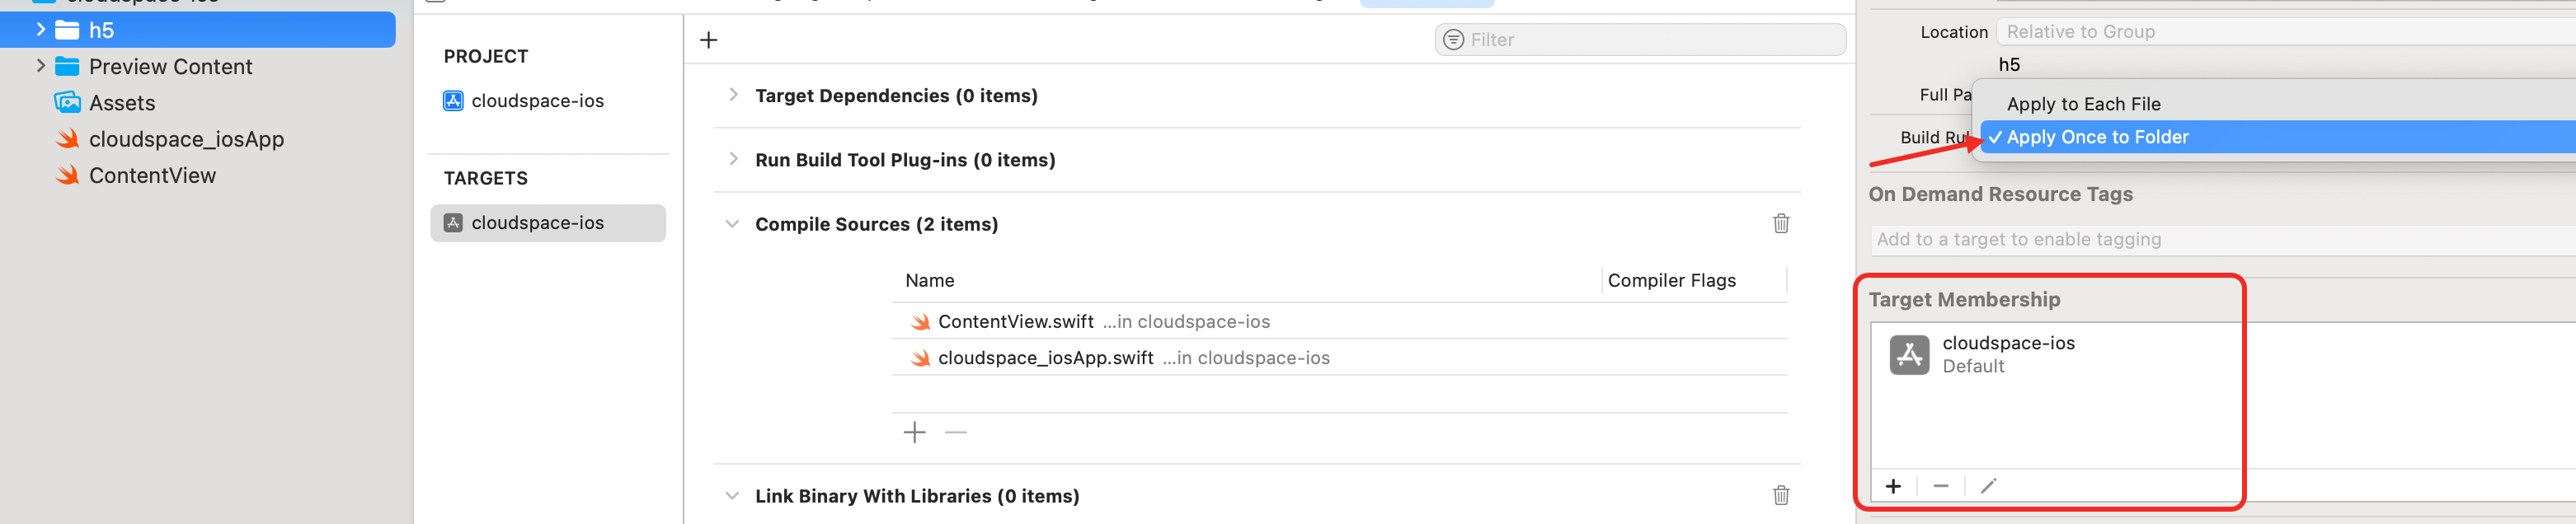The width and height of the screenshot is (2576, 524).
Task: Expand Target Dependencies section
Action: tap(733, 95)
